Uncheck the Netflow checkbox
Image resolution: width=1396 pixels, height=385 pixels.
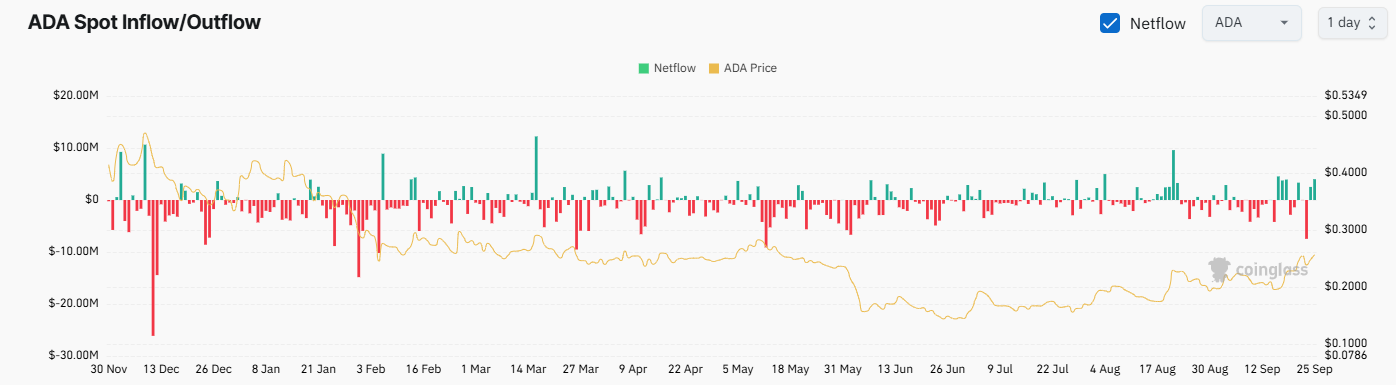click(x=1109, y=23)
